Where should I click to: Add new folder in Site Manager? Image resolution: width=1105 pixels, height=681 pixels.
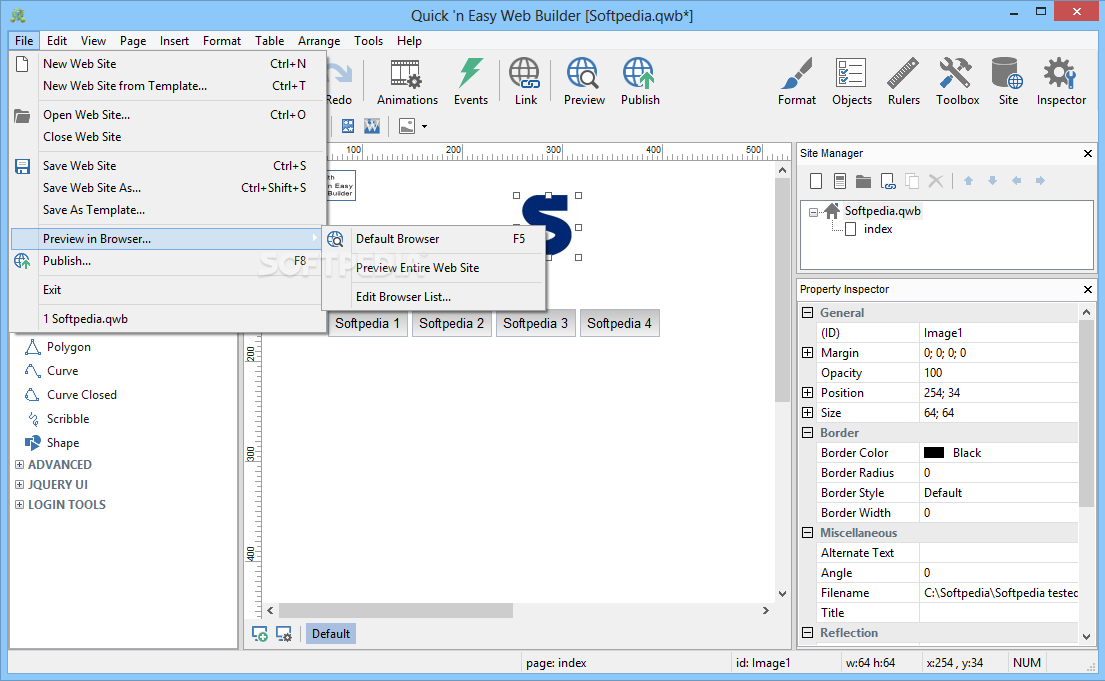click(x=863, y=181)
